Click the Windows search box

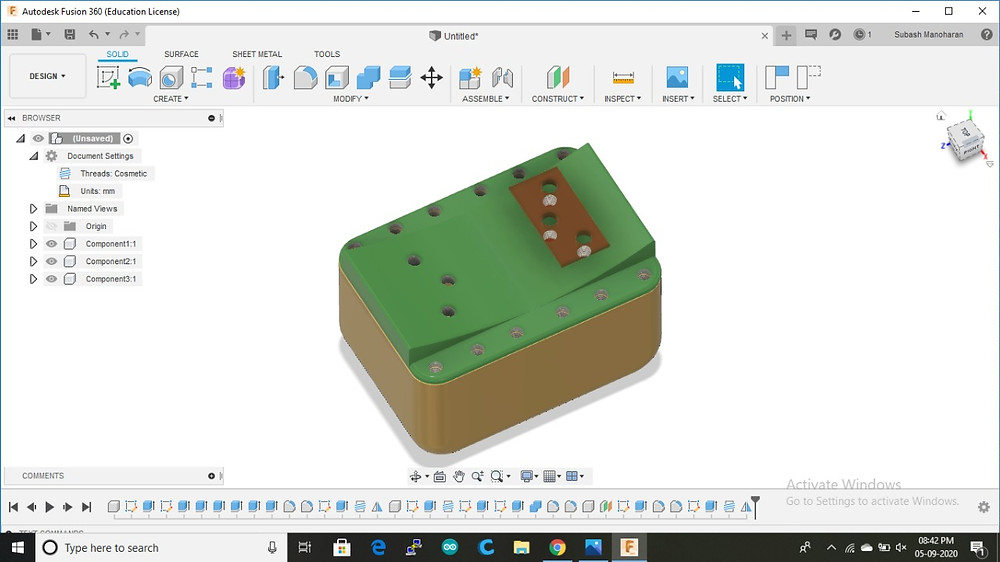click(159, 547)
